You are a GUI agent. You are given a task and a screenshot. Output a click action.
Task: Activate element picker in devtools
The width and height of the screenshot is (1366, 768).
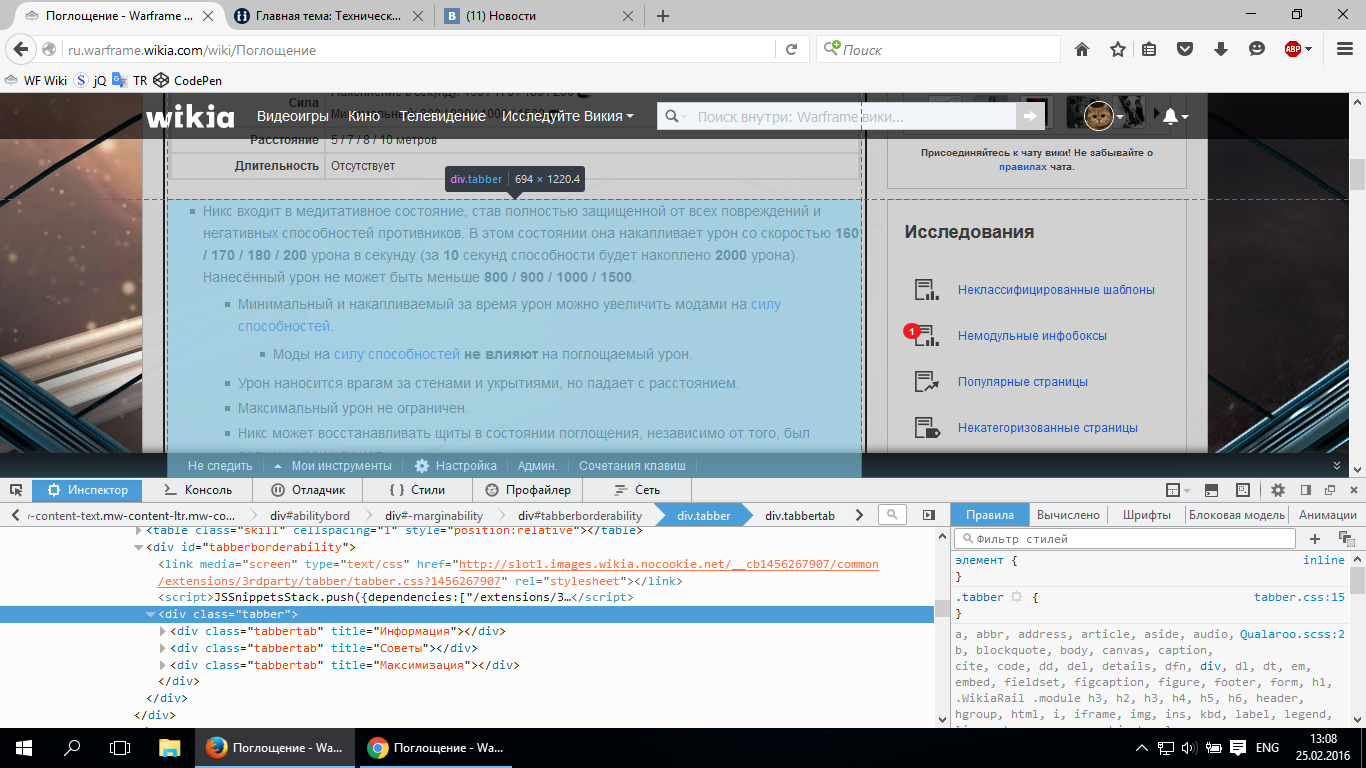(x=16, y=490)
